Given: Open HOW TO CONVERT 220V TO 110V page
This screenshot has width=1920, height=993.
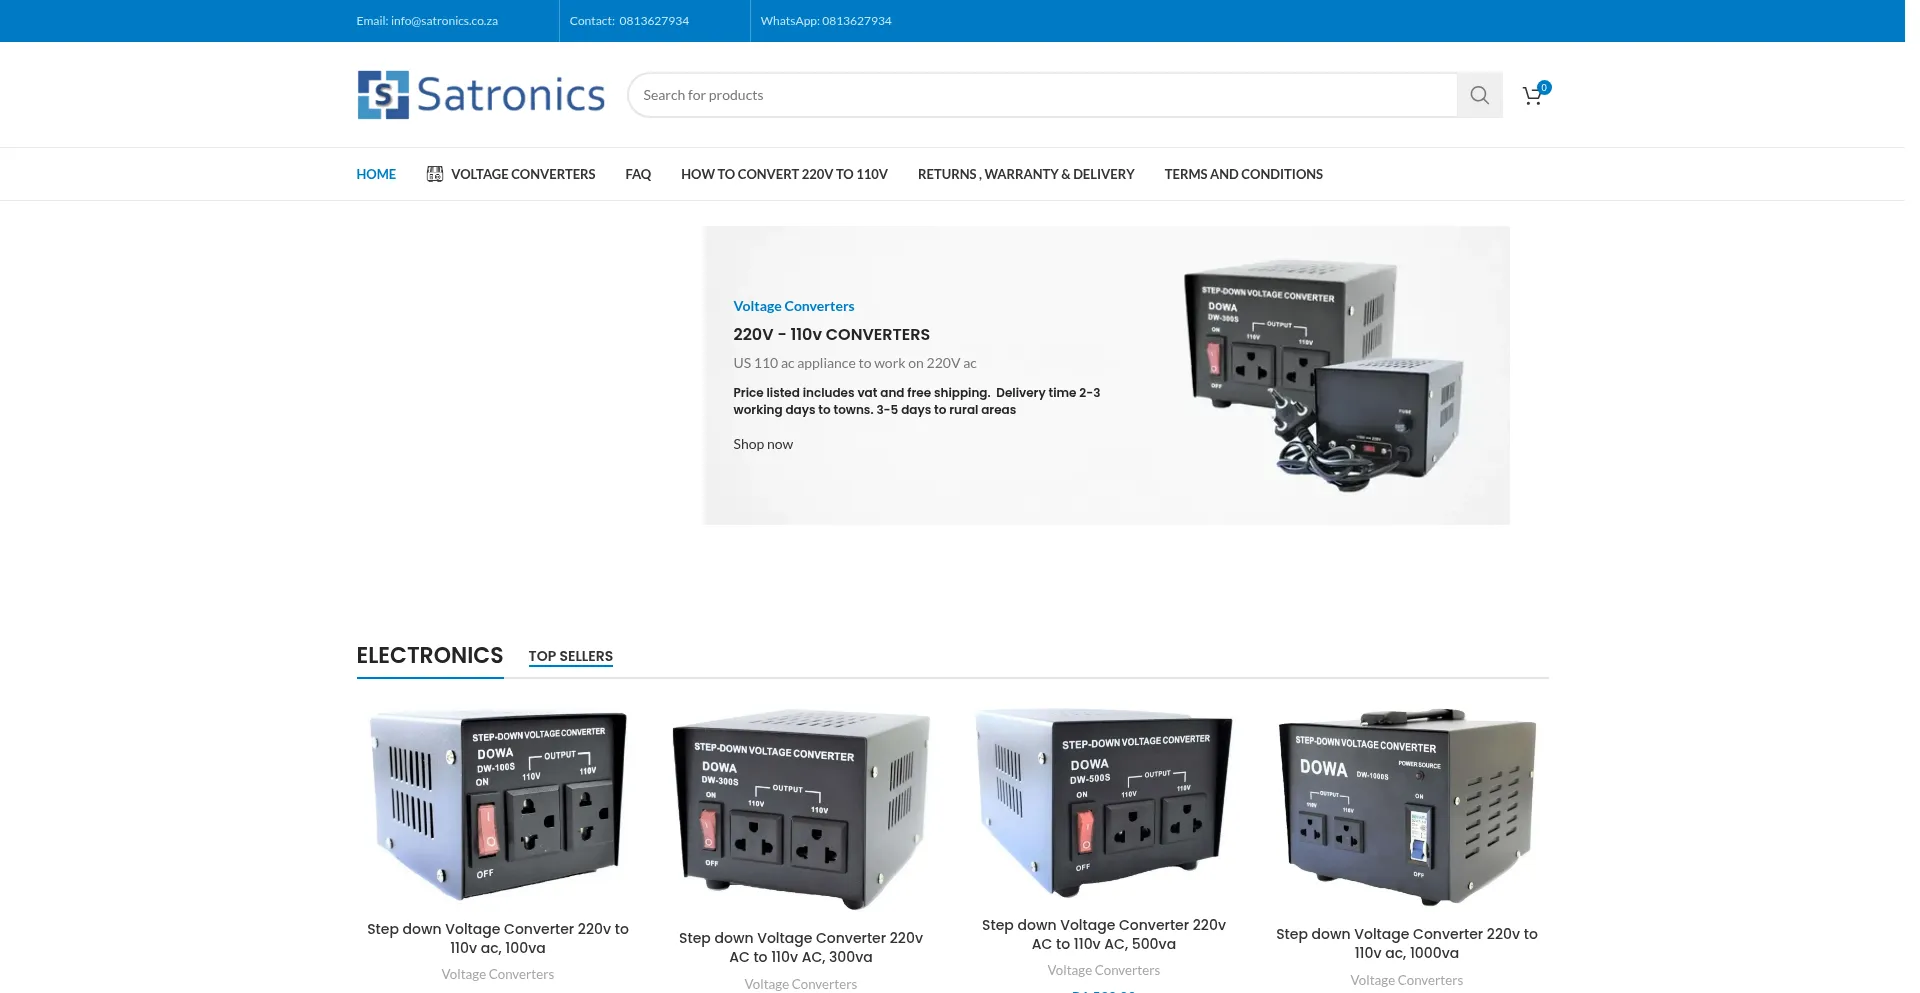Looking at the screenshot, I should point(784,174).
